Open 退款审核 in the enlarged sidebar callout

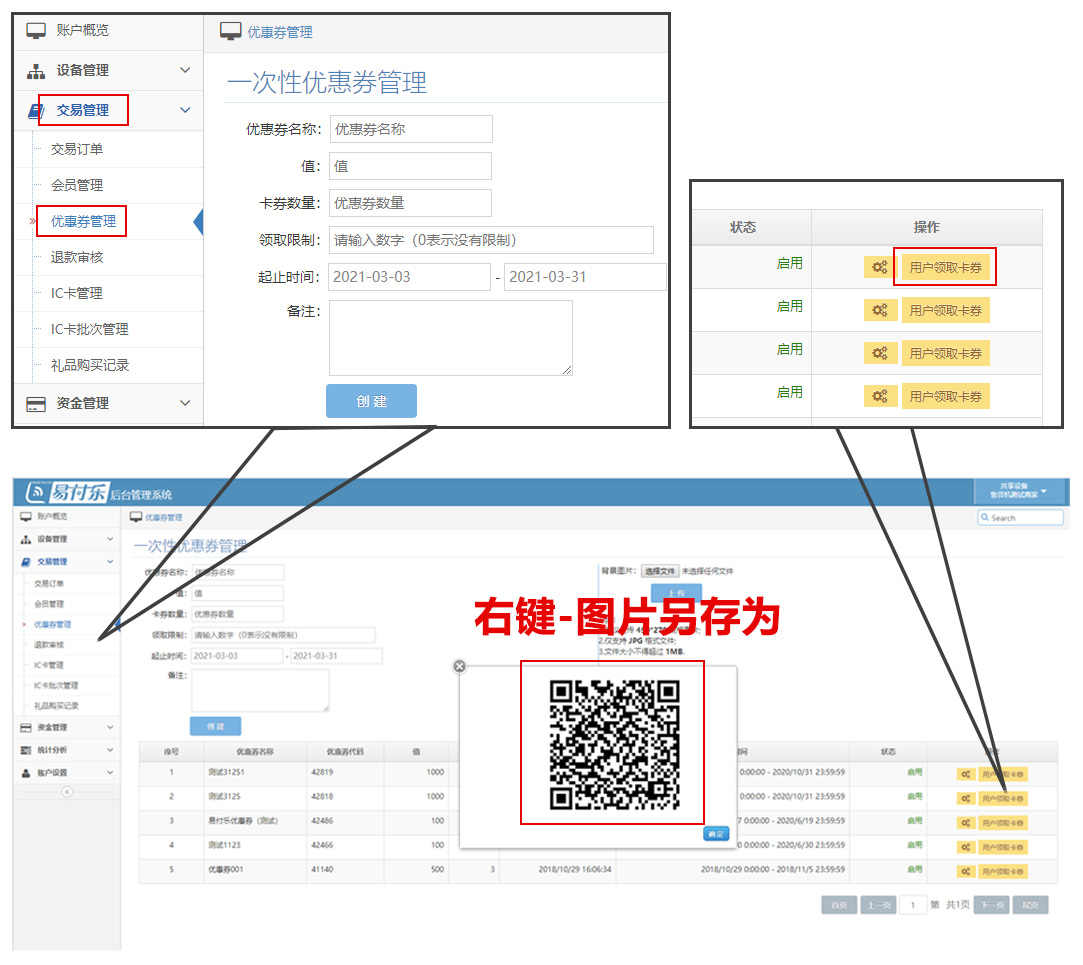click(77, 257)
